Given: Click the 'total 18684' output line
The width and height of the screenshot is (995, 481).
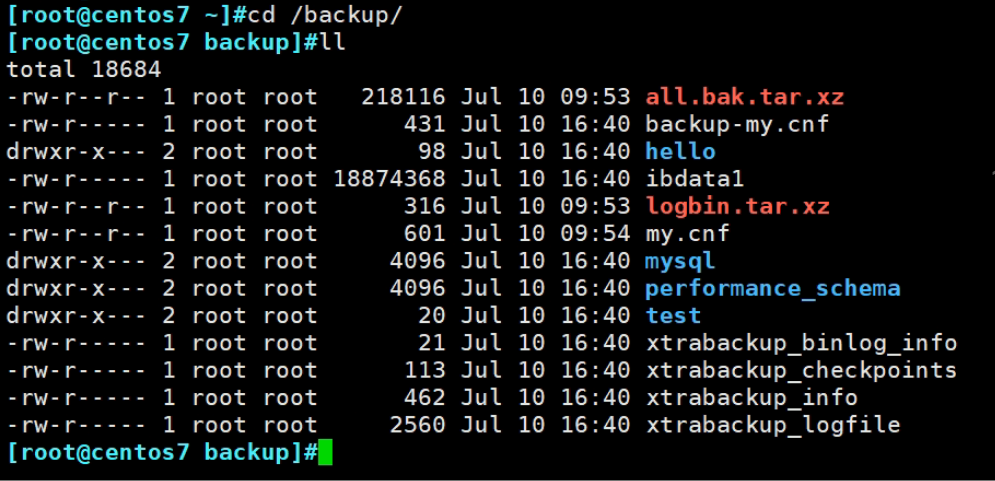Looking at the screenshot, I should pyautogui.click(x=84, y=70).
